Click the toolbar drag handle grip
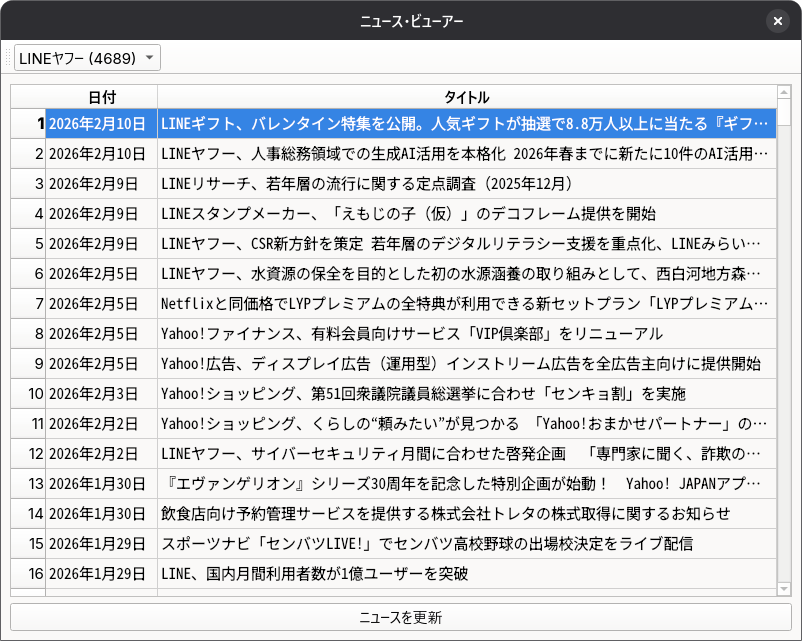This screenshot has width=802, height=641. click(7, 58)
